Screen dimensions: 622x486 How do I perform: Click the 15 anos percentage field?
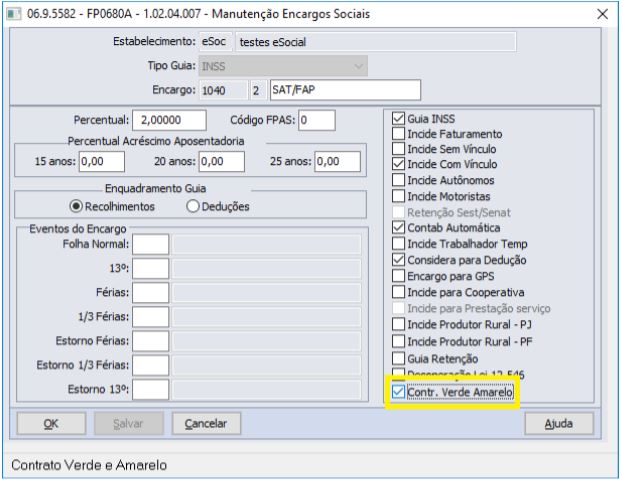click(102, 161)
